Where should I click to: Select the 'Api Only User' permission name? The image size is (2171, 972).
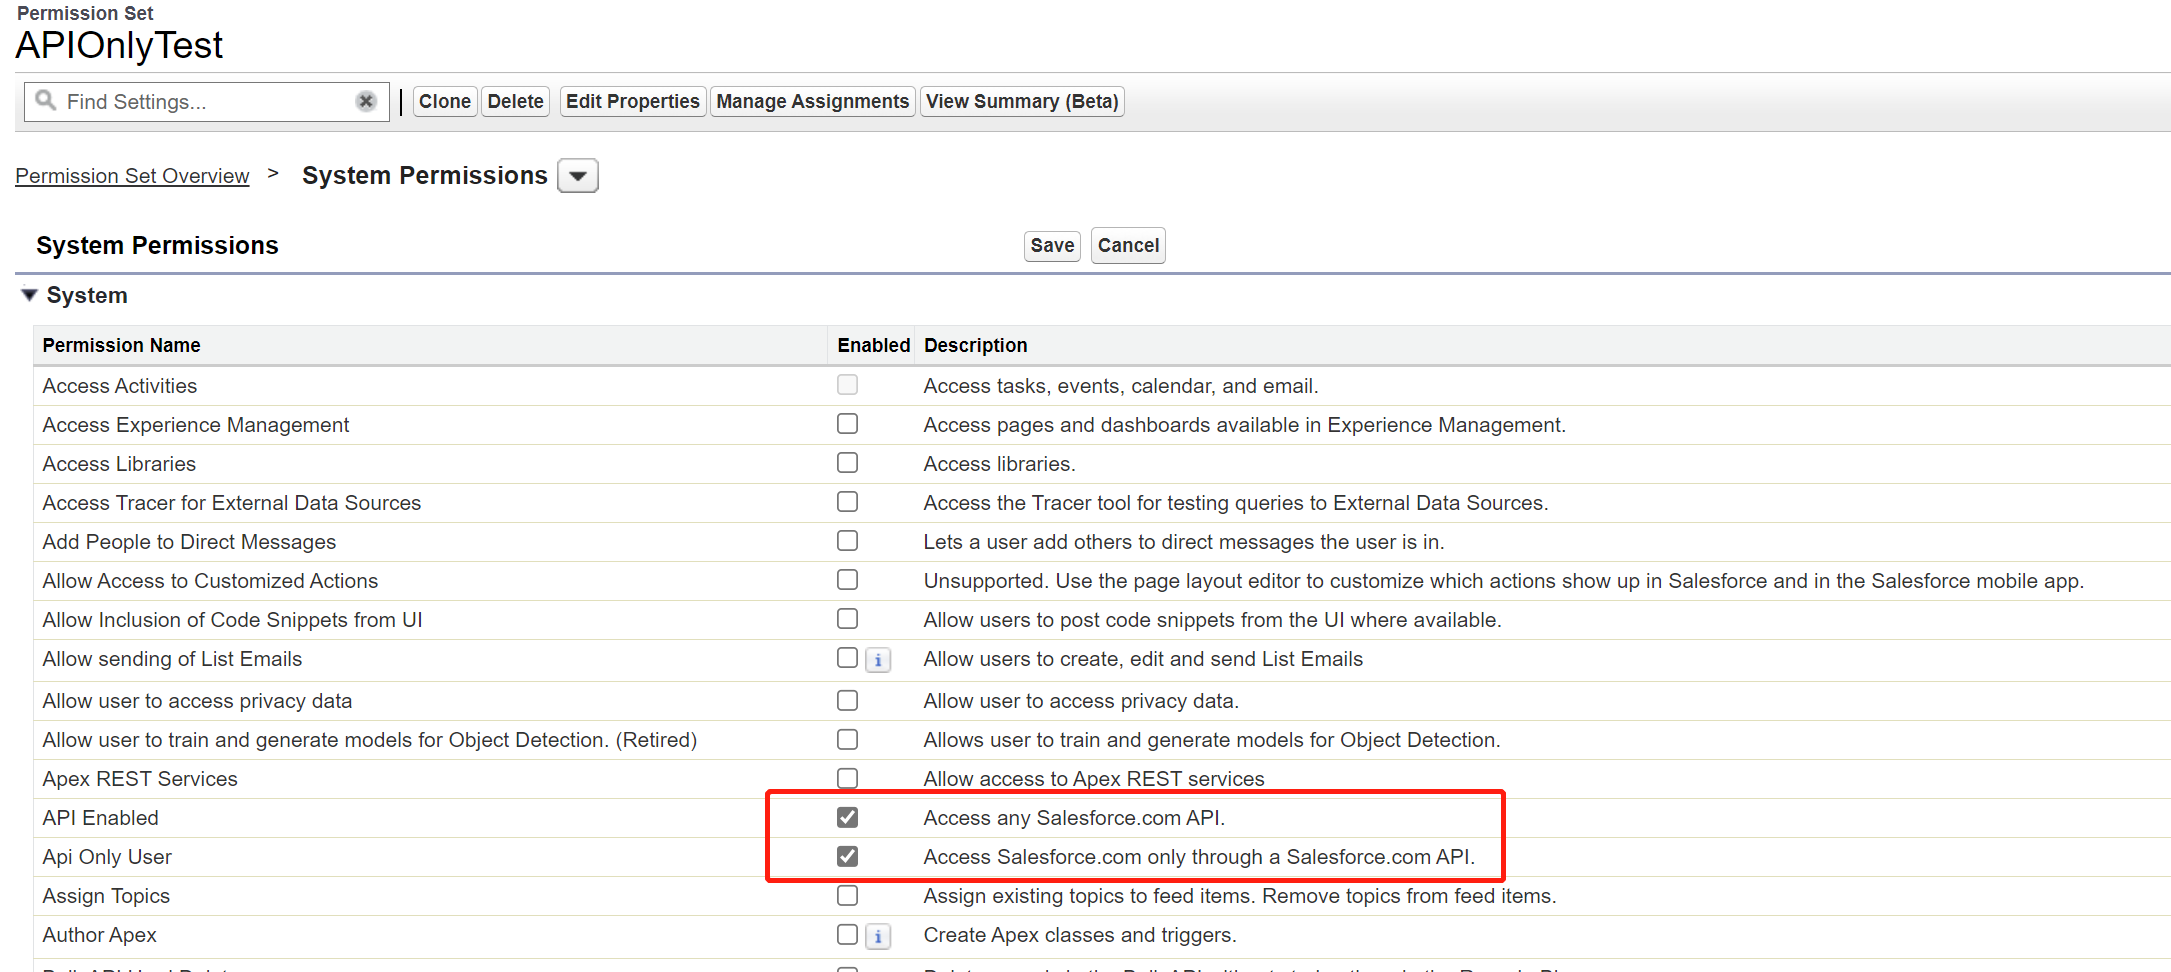(x=107, y=857)
